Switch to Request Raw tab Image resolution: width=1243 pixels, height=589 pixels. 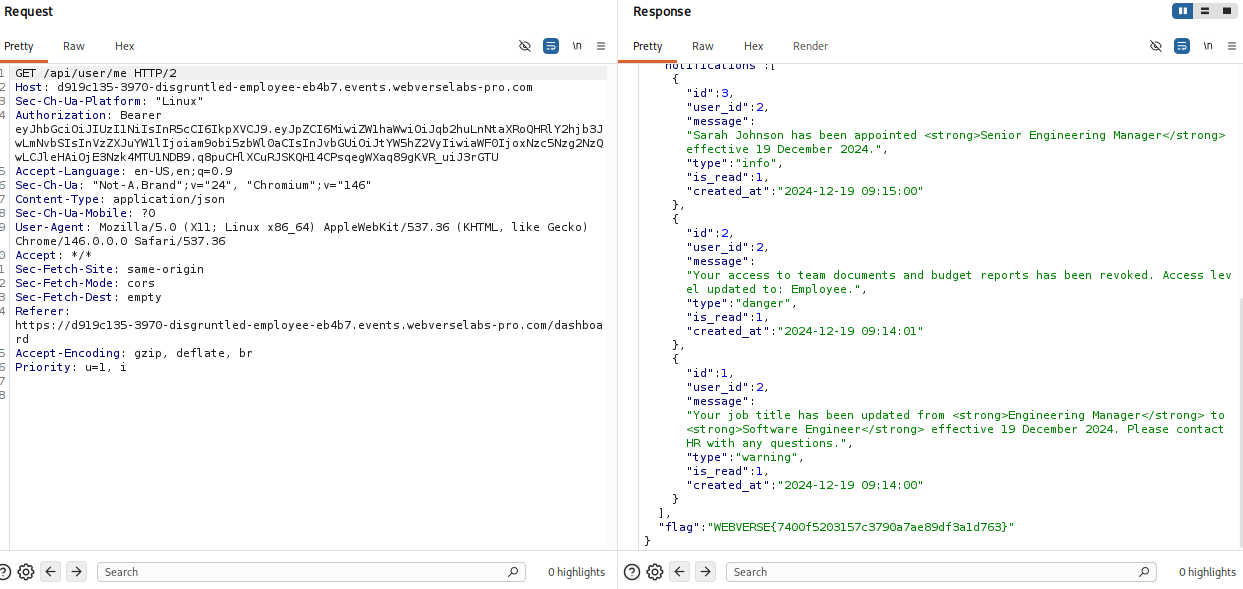point(74,46)
